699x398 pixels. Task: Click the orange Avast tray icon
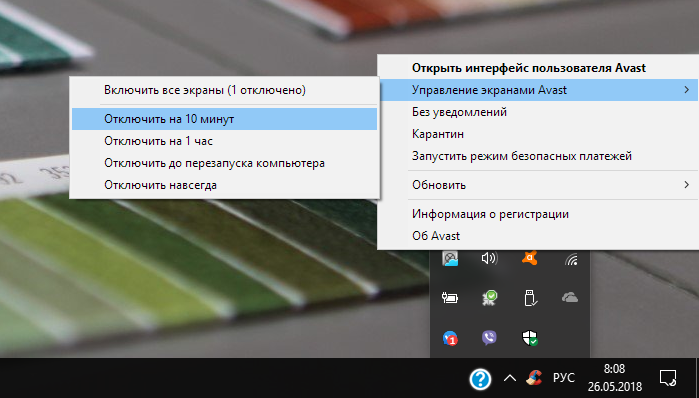click(530, 258)
